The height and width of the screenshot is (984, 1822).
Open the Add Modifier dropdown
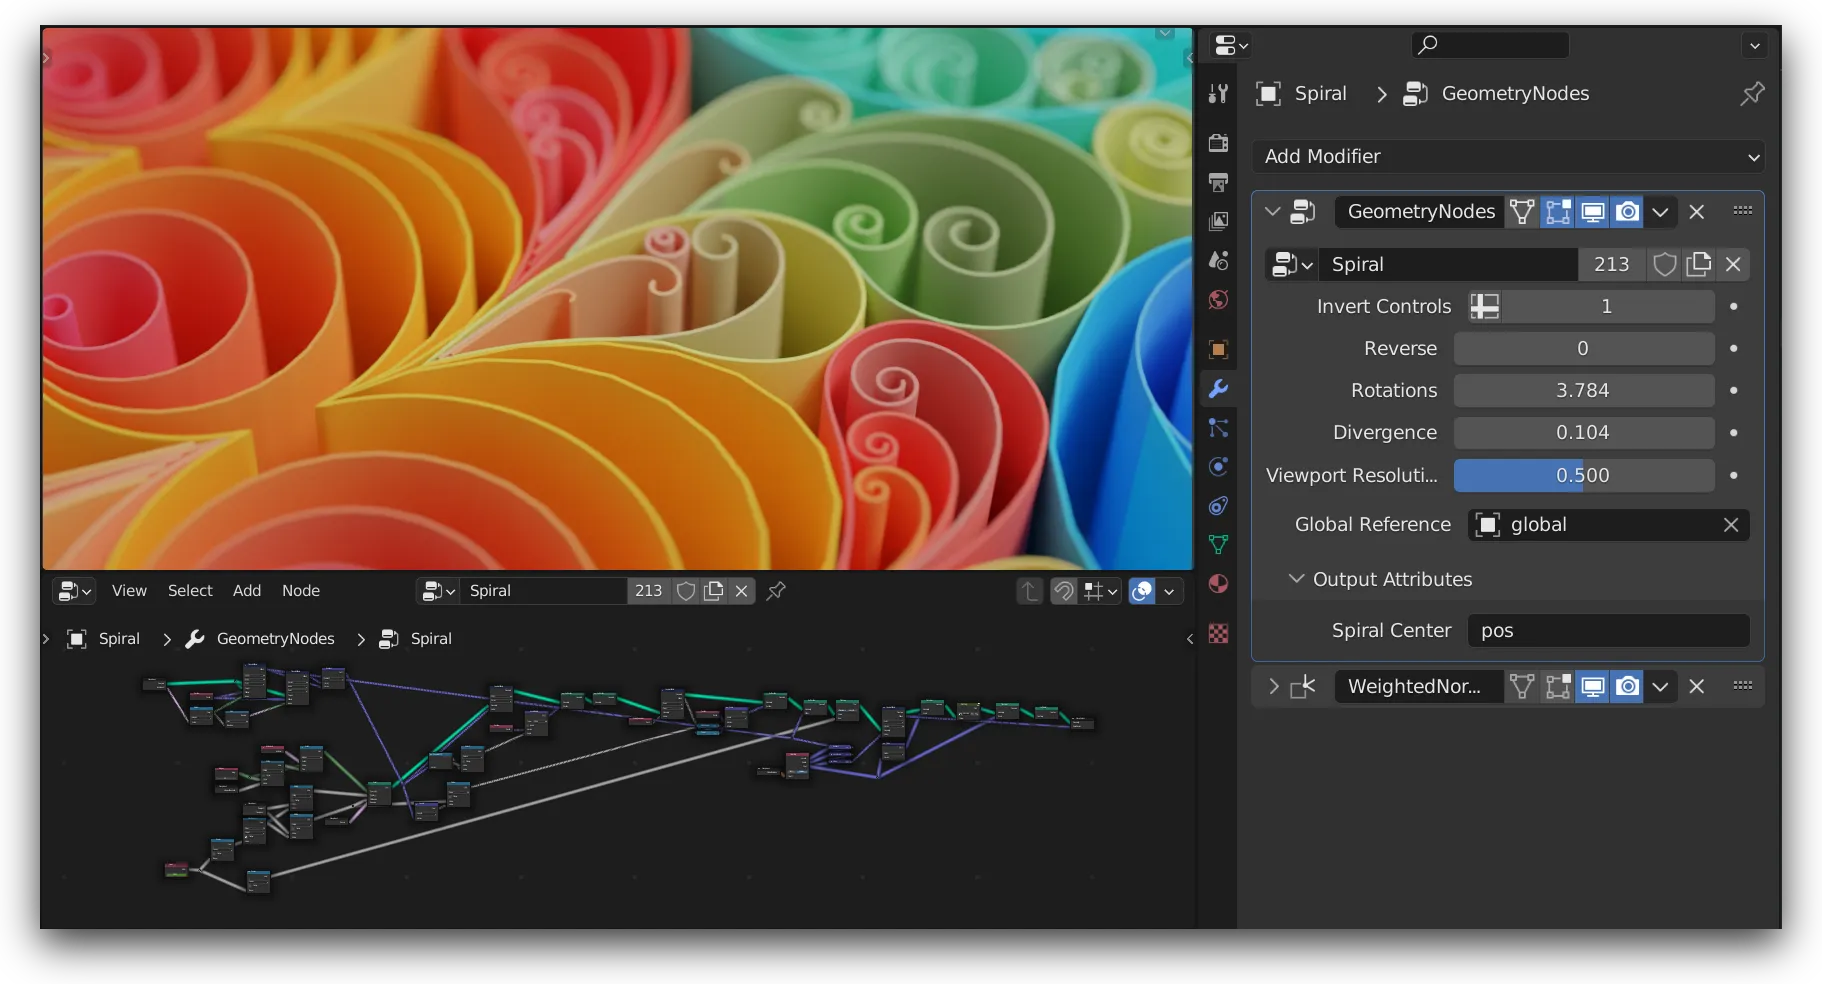[1508, 157]
